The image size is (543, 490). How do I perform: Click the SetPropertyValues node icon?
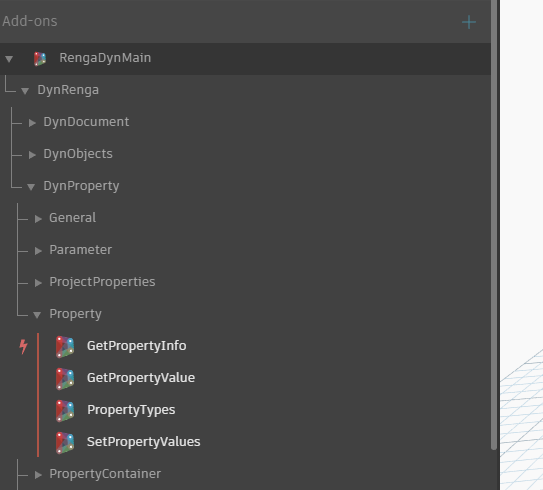click(x=65, y=443)
